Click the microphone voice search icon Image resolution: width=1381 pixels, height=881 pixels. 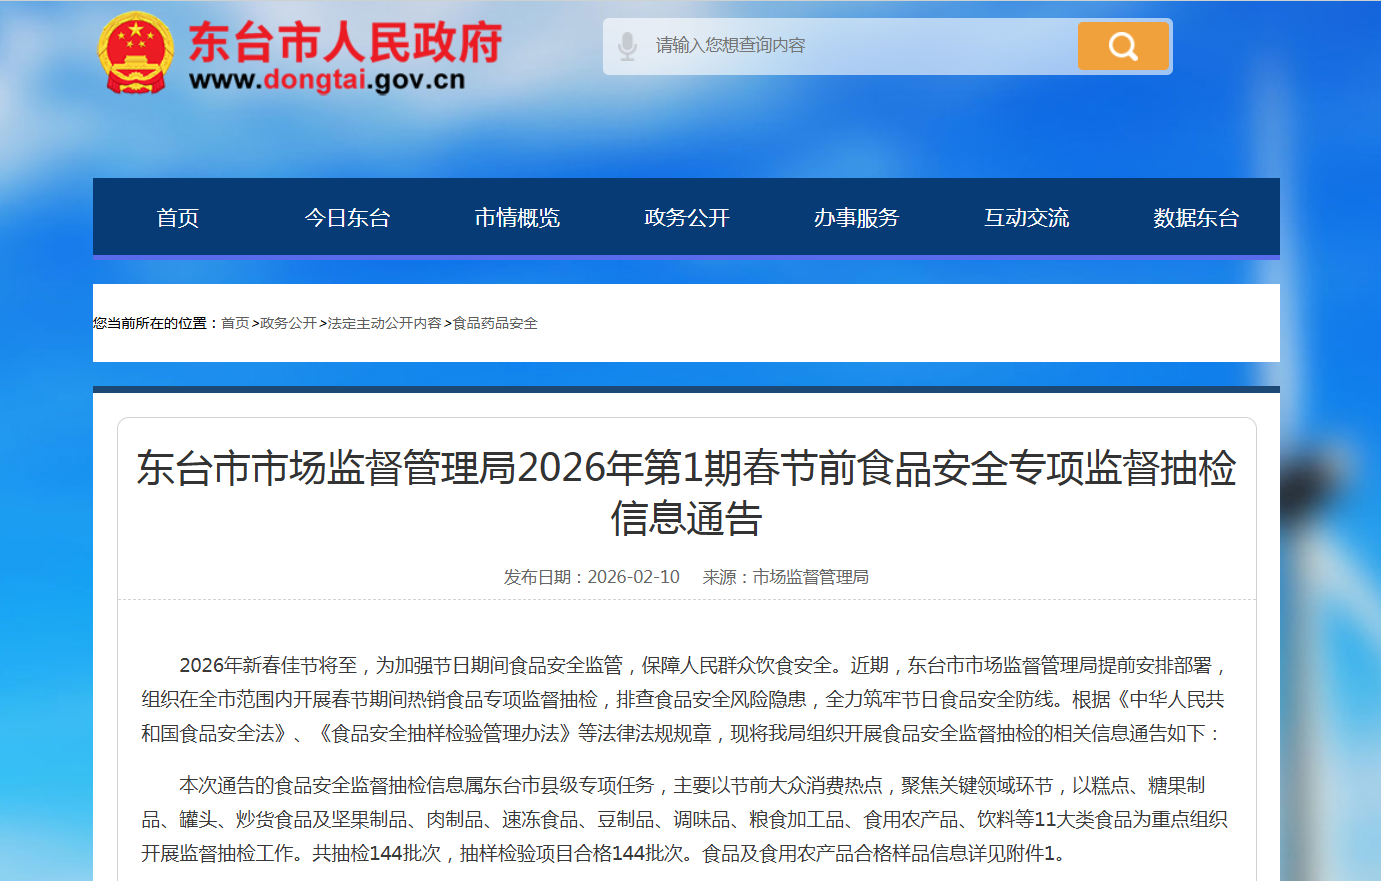pyautogui.click(x=627, y=46)
